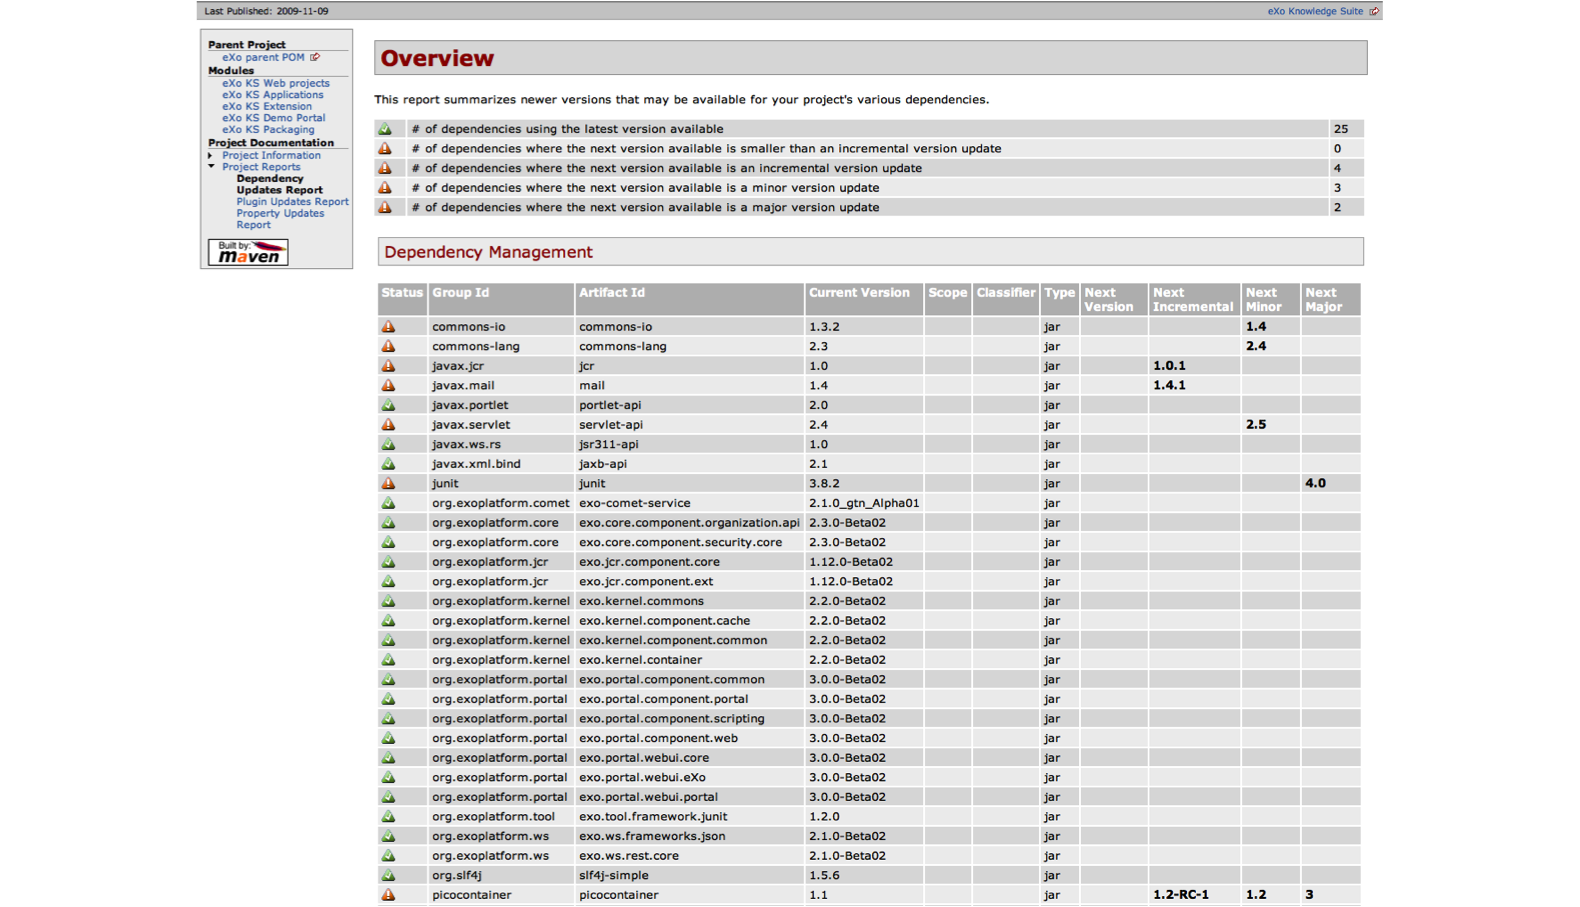Click the Current Version column header

click(x=864, y=299)
